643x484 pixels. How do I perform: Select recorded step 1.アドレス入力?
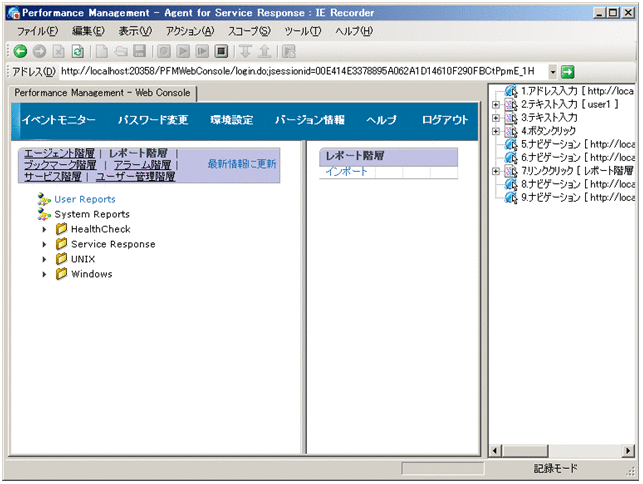(577, 91)
